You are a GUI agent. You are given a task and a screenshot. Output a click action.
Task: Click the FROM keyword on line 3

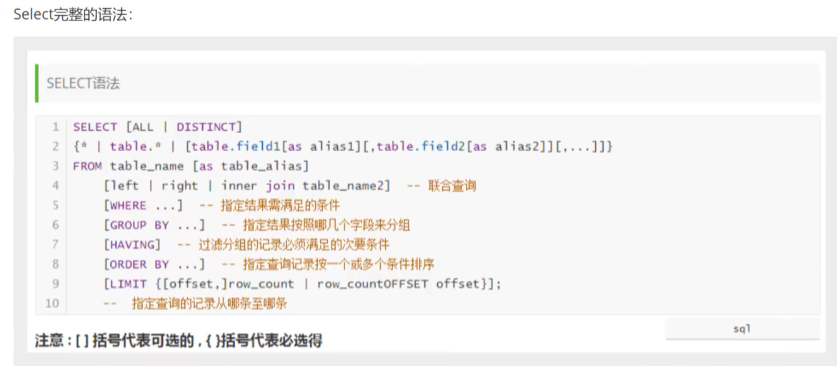coord(87,166)
